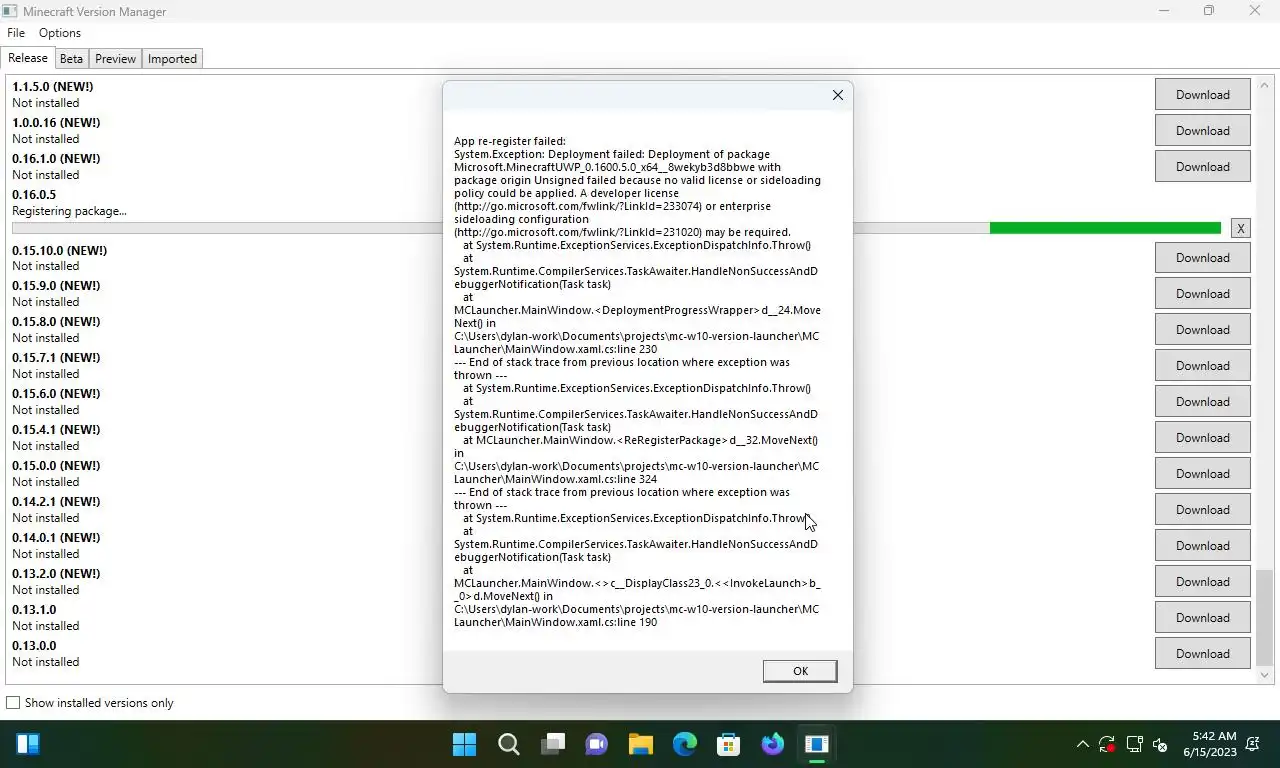This screenshot has height=768, width=1280.
Task: Open the Windows Start menu
Action: coord(465,744)
